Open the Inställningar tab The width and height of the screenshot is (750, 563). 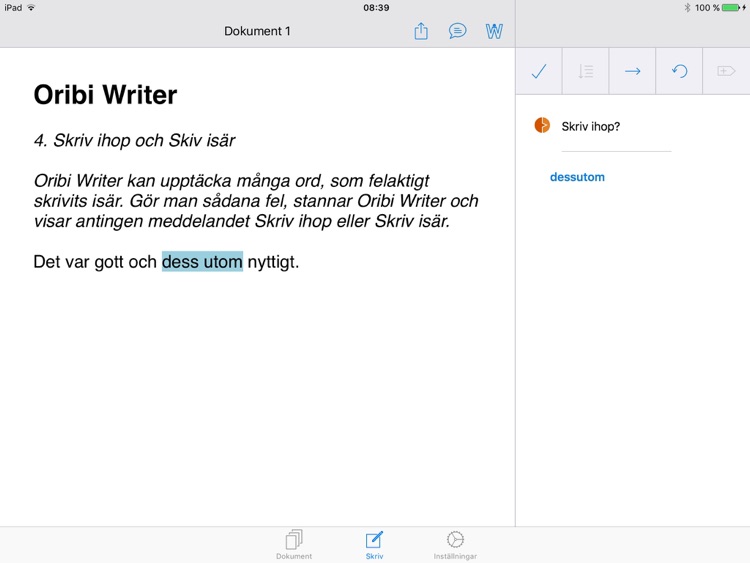455,545
